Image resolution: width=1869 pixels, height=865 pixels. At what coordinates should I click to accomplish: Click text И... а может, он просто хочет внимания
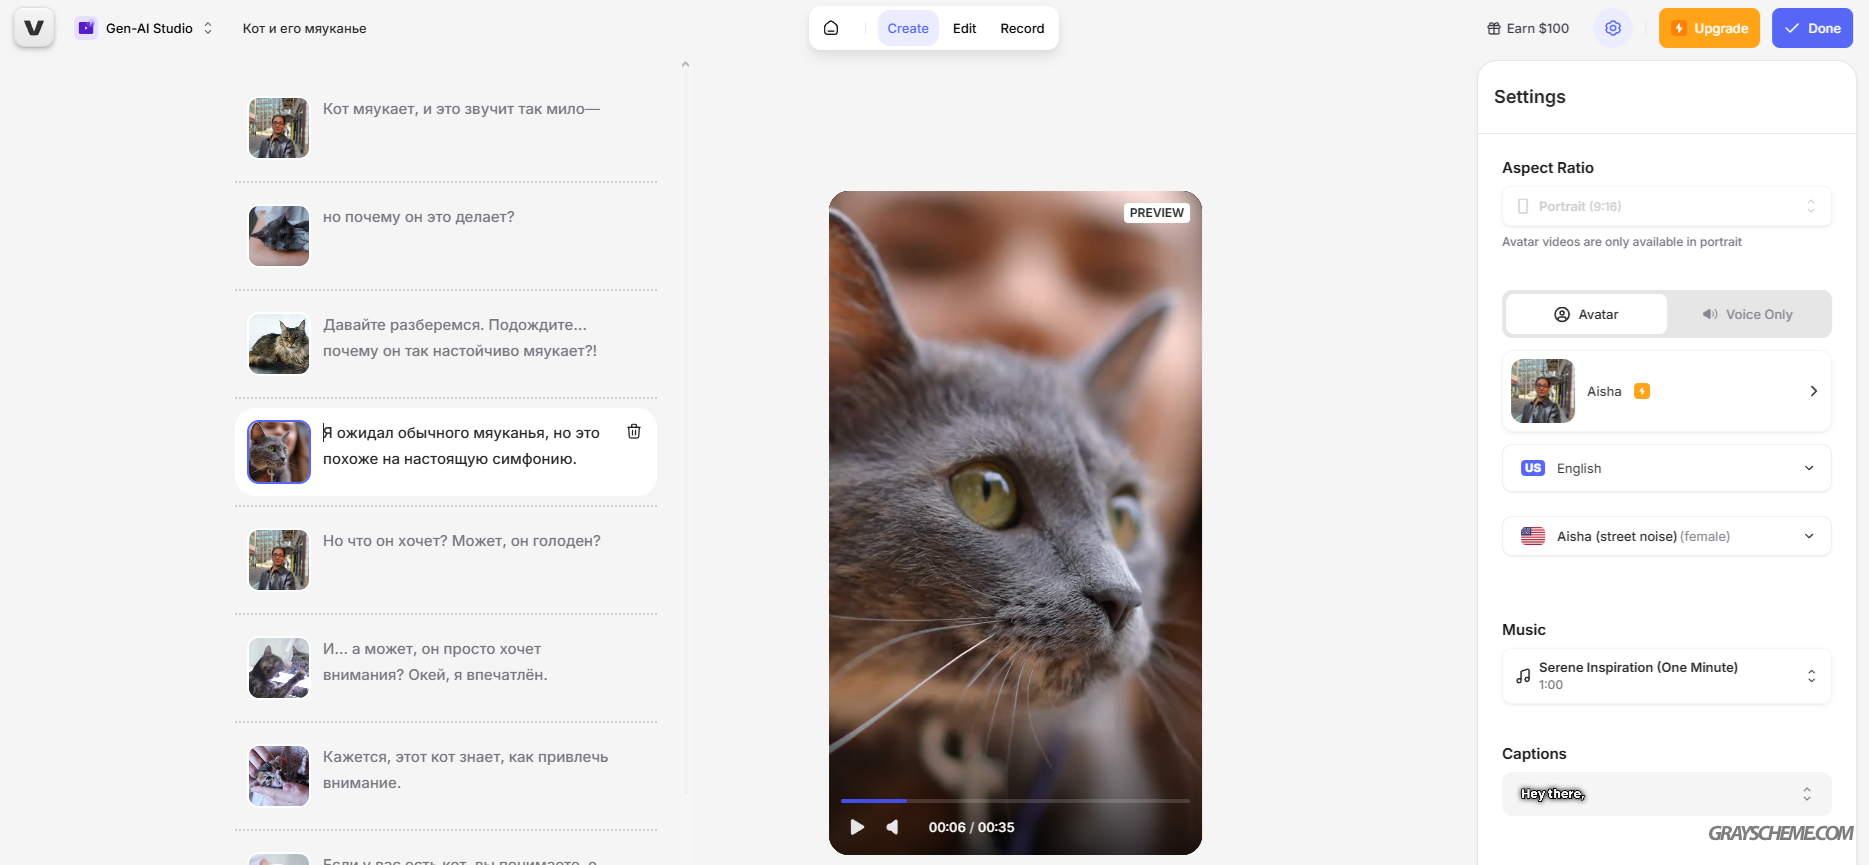[x=435, y=662]
